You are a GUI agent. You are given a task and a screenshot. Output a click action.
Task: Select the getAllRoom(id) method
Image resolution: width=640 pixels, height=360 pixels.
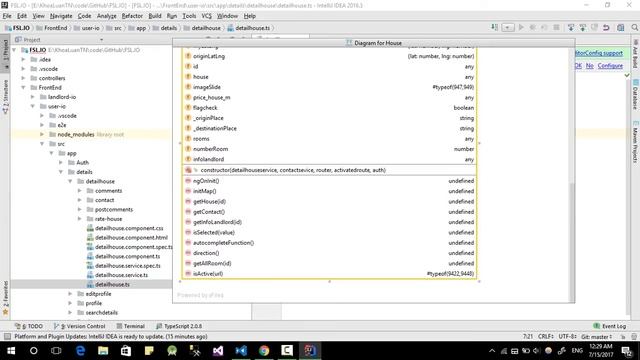click(x=329, y=263)
